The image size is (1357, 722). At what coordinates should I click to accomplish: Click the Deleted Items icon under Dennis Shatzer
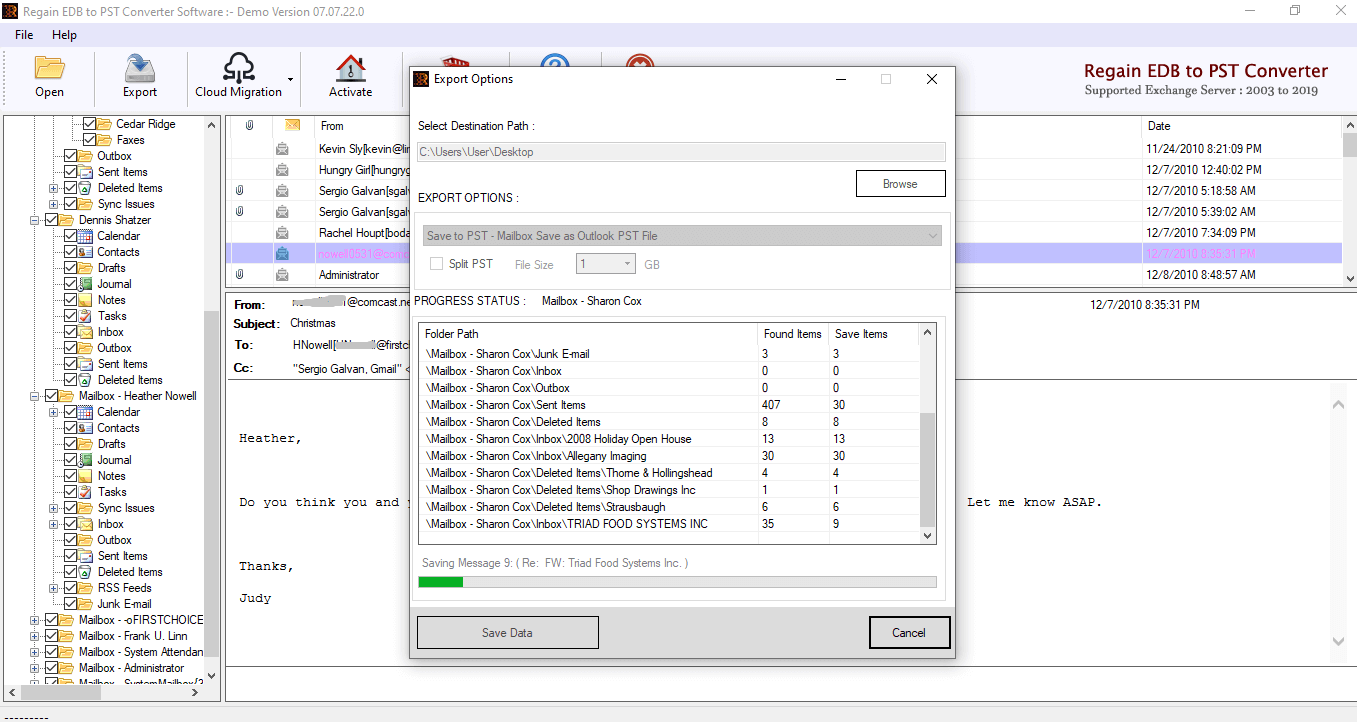click(x=86, y=380)
